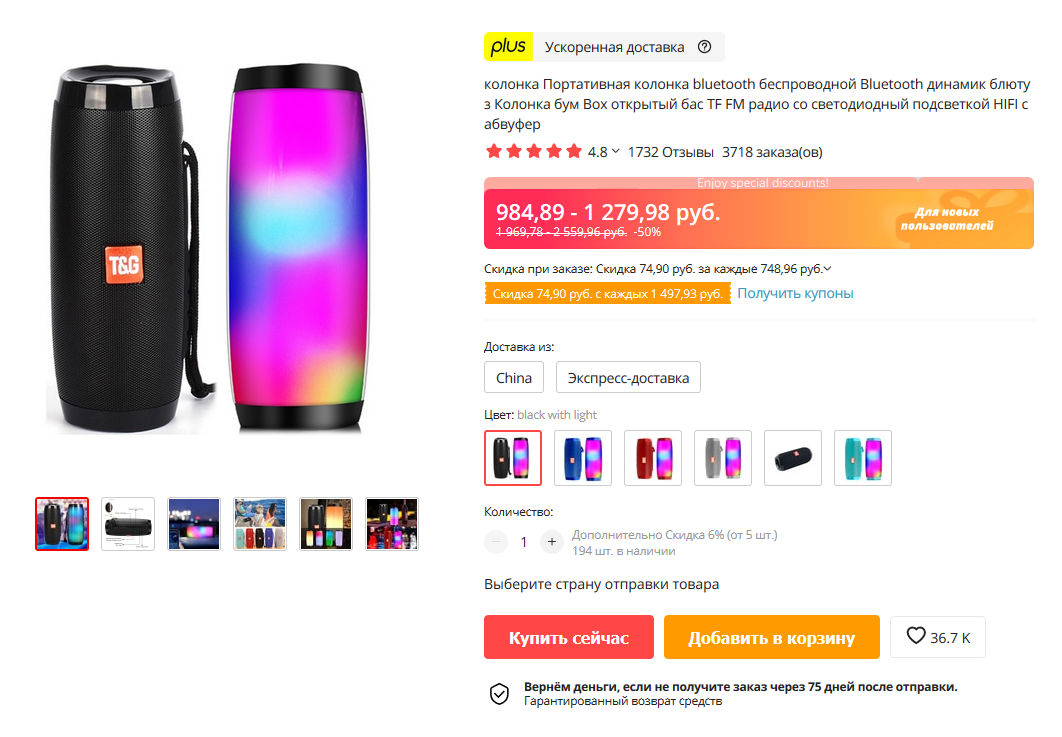Click the plus quantity button

[551, 542]
